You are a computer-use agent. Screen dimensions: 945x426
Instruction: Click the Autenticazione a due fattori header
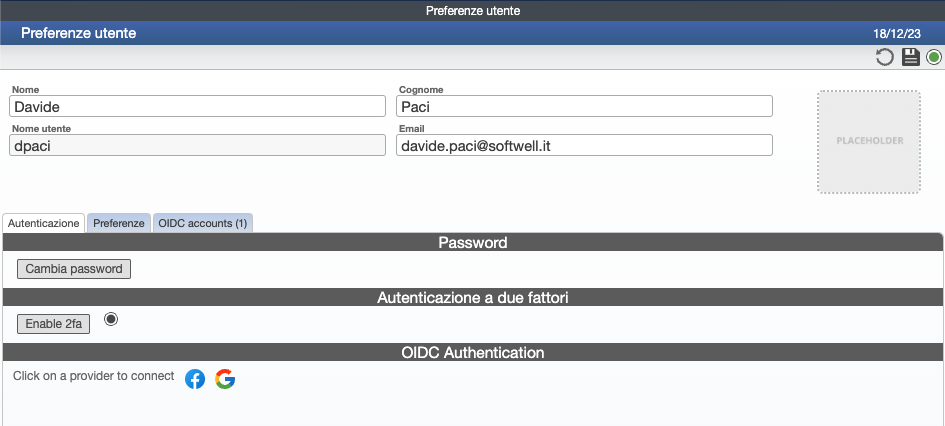472,297
